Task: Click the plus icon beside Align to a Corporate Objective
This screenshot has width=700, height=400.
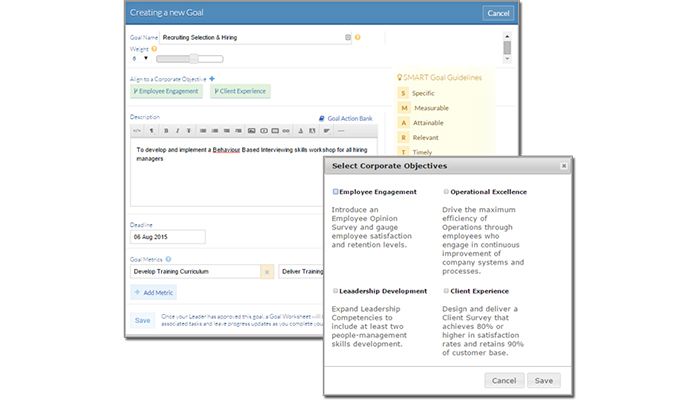Action: click(212, 77)
